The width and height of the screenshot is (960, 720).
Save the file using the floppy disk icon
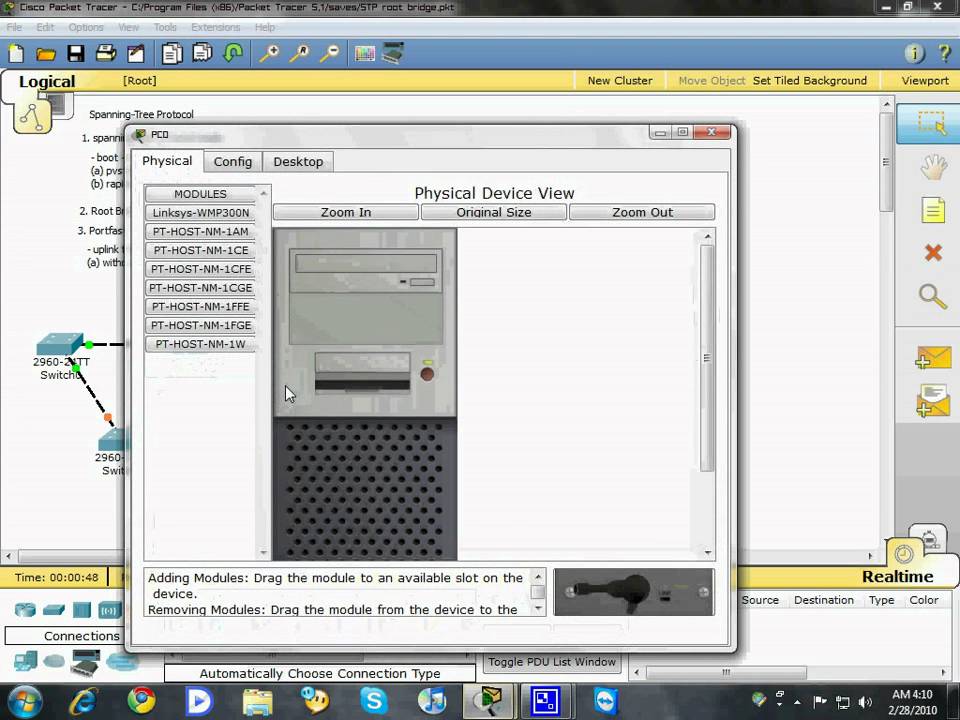(76, 54)
